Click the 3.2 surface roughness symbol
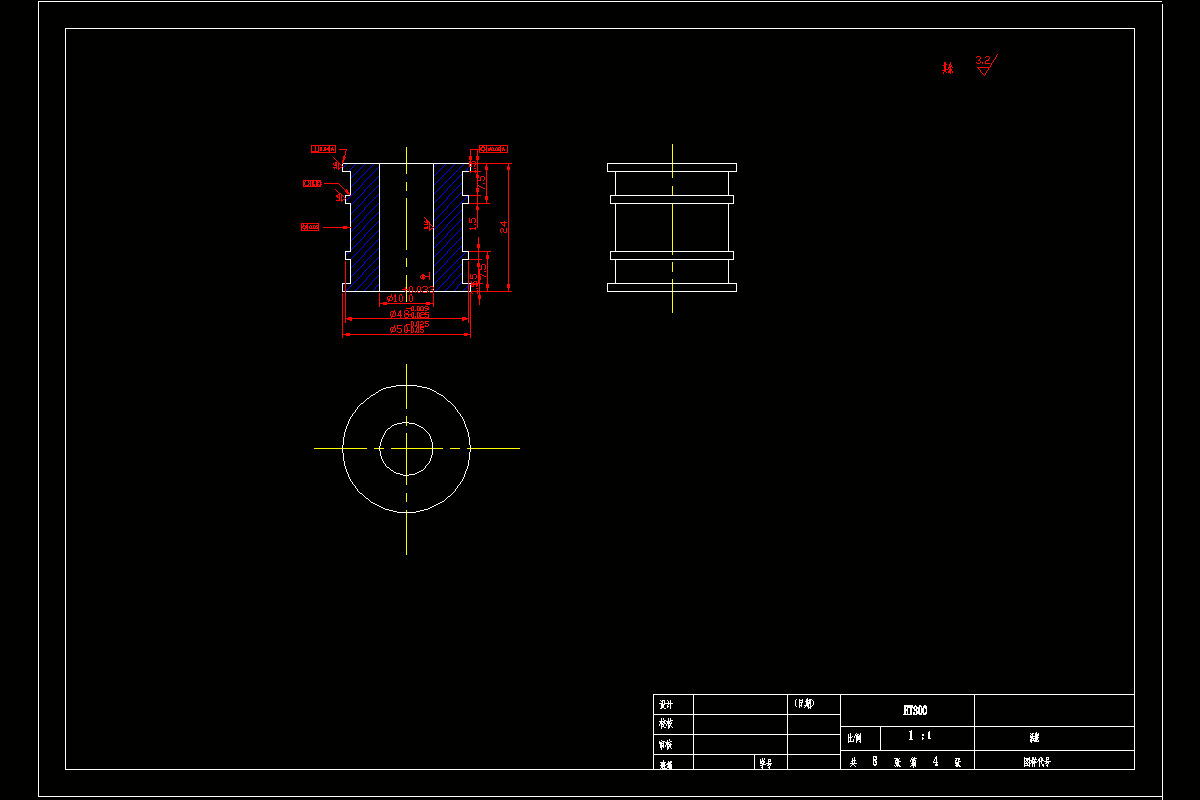Screen dimensions: 1200x800 [986, 65]
